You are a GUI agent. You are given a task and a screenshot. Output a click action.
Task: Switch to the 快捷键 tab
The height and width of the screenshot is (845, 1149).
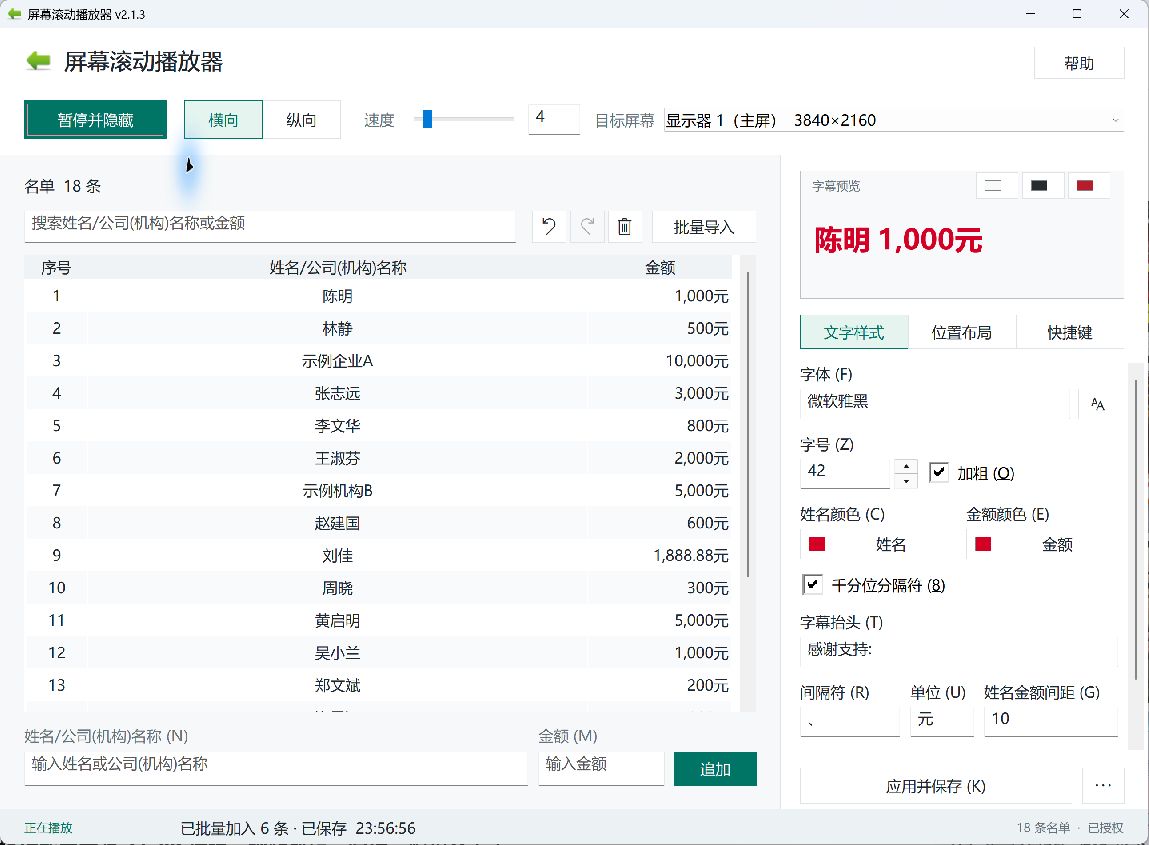pyautogui.click(x=1070, y=333)
